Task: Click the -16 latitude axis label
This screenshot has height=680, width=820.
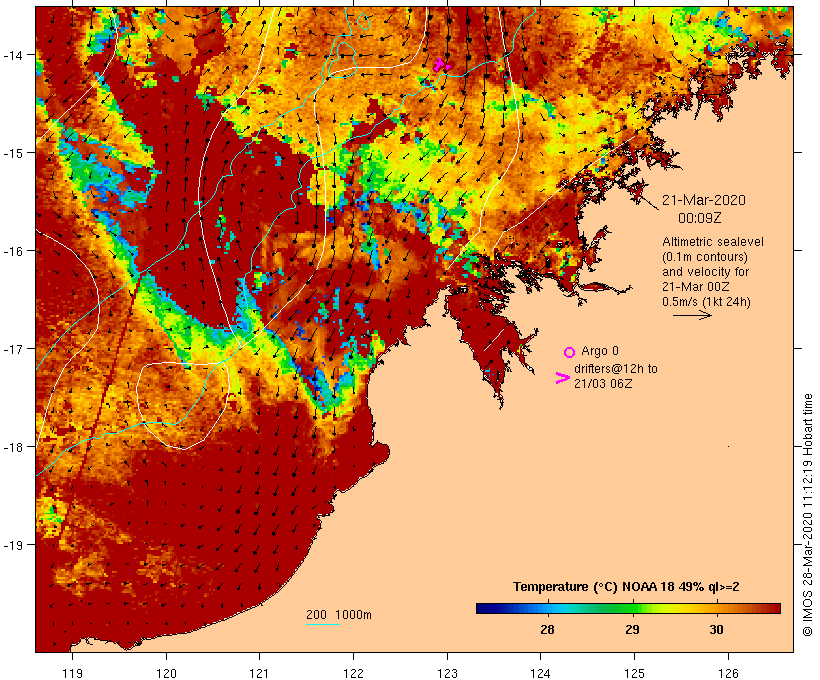Action: [x=12, y=251]
